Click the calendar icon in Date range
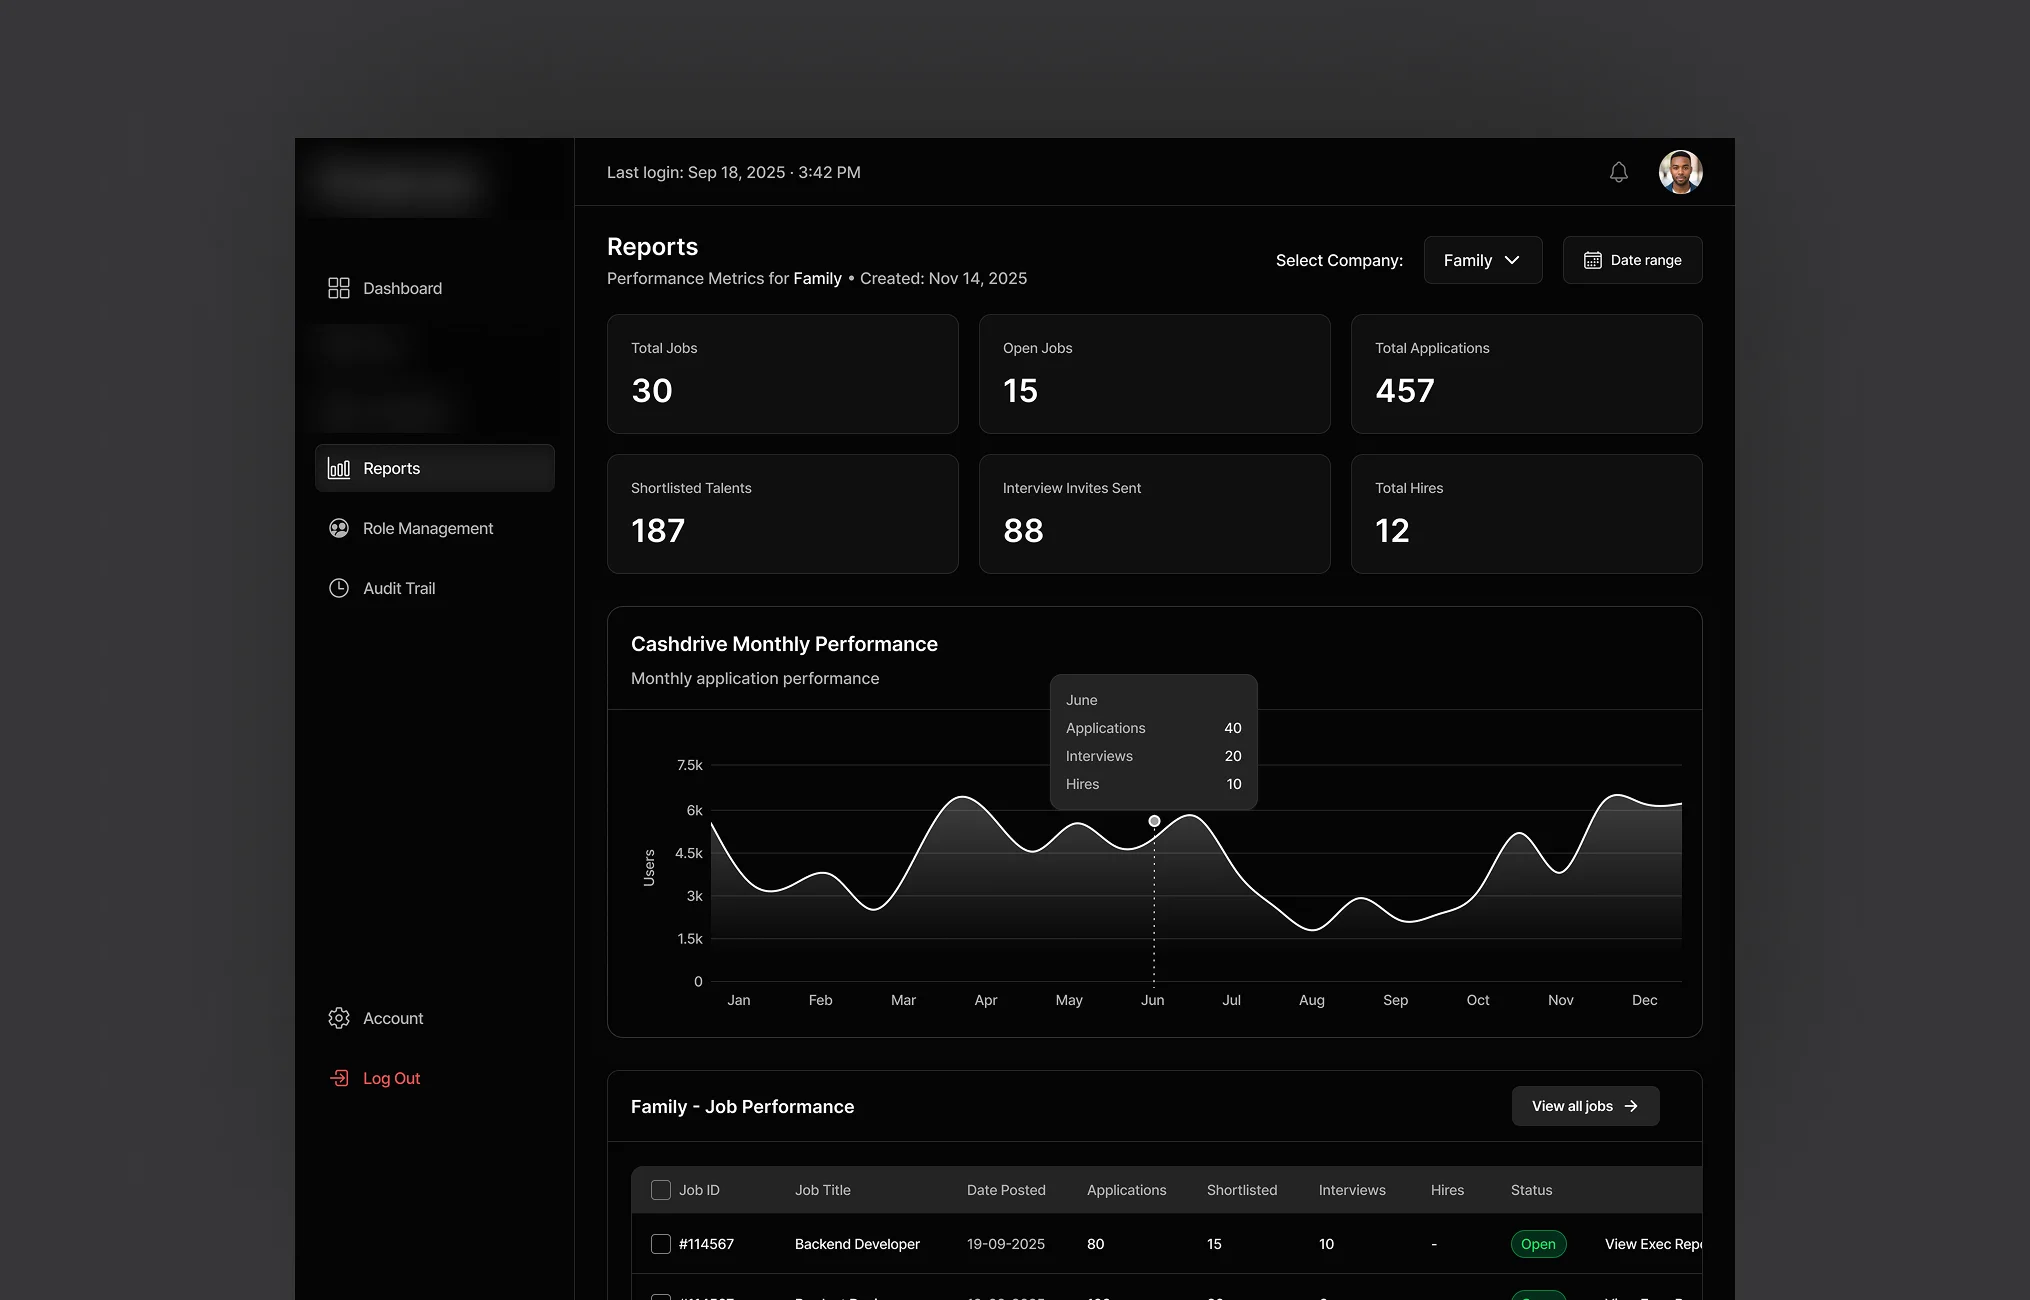This screenshot has height=1300, width=2030. [x=1593, y=260]
